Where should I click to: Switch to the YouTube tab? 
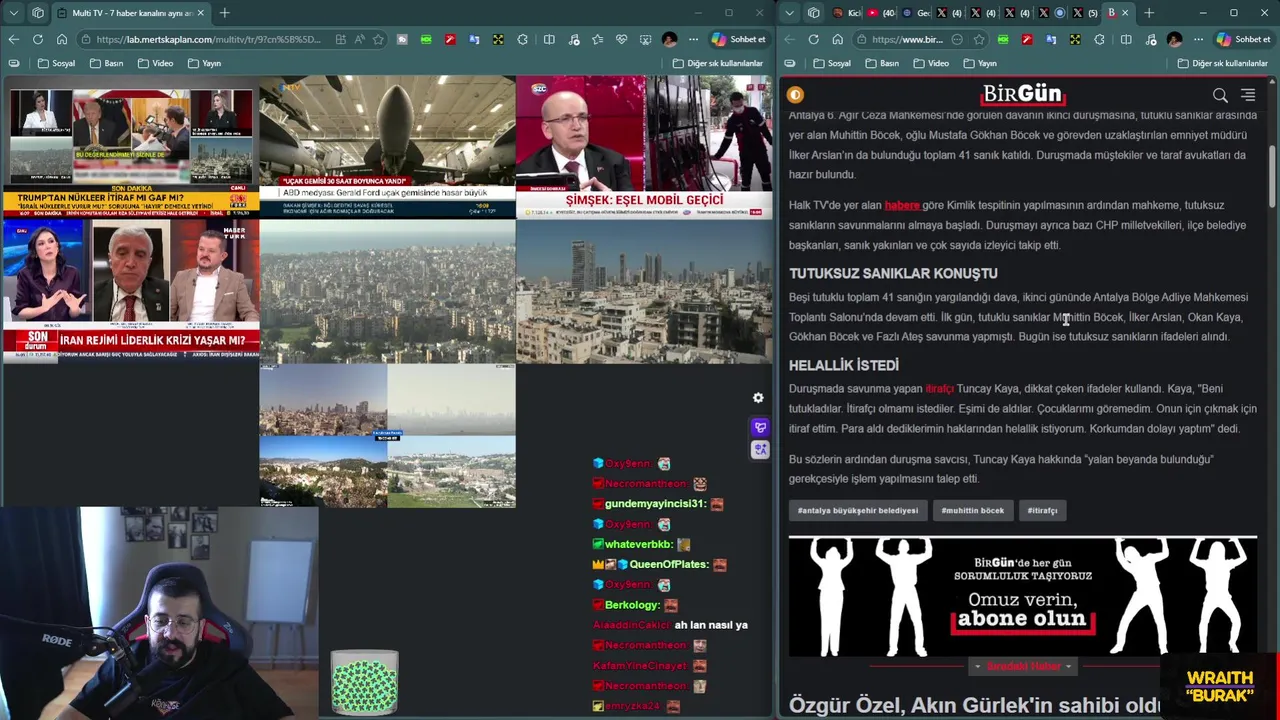881,13
